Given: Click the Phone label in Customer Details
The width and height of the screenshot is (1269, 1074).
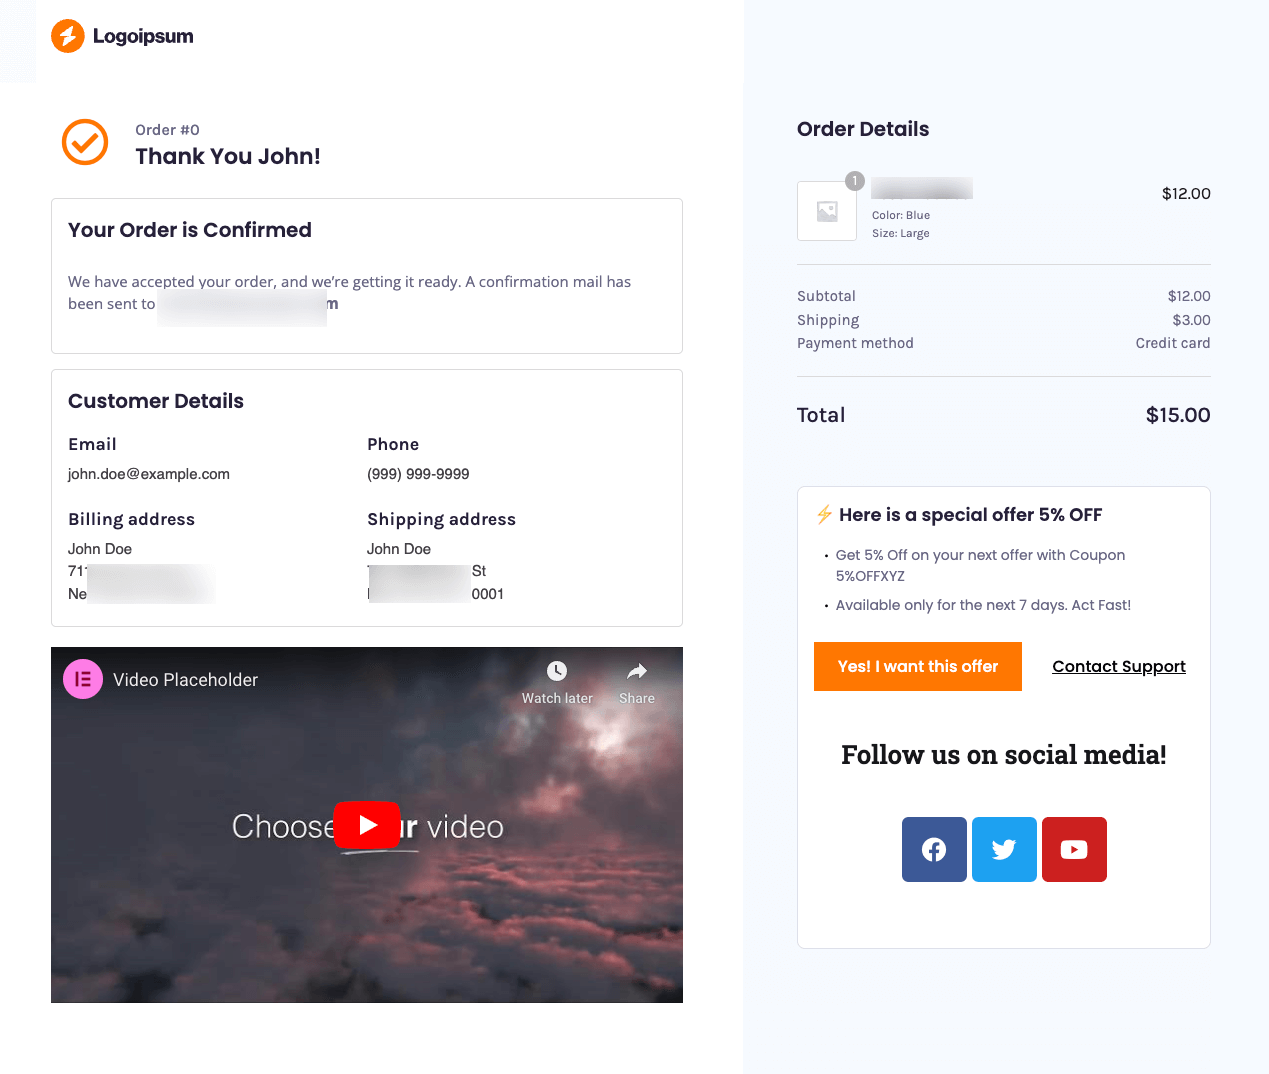Looking at the screenshot, I should [393, 444].
